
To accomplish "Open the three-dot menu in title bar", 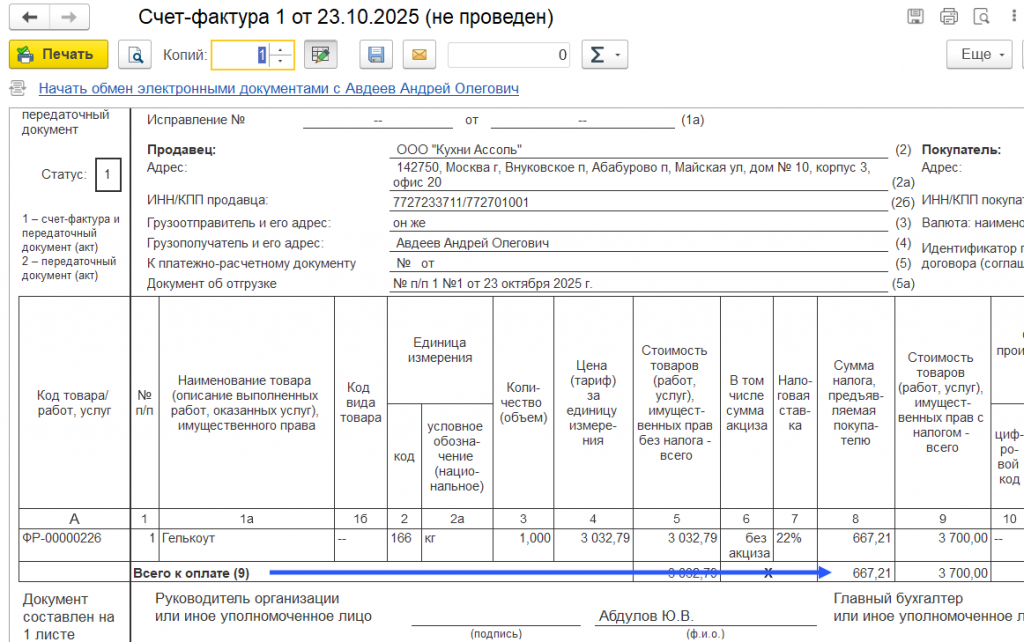I will (1014, 17).
